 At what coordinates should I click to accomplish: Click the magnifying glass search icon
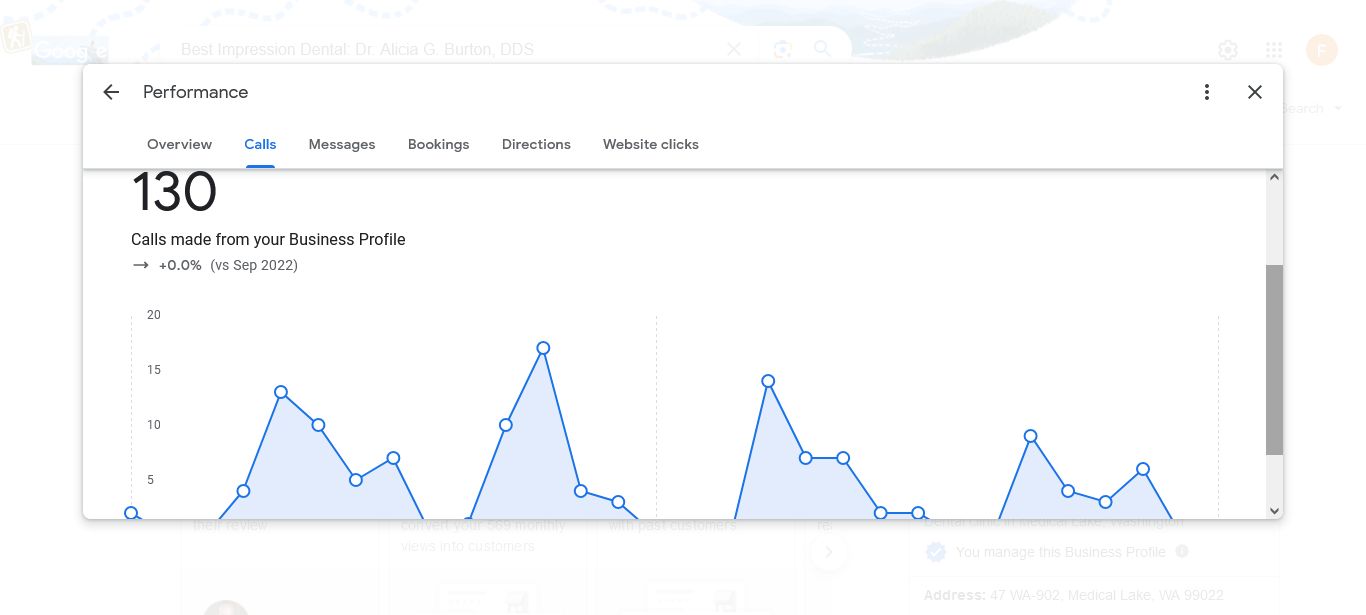[822, 49]
